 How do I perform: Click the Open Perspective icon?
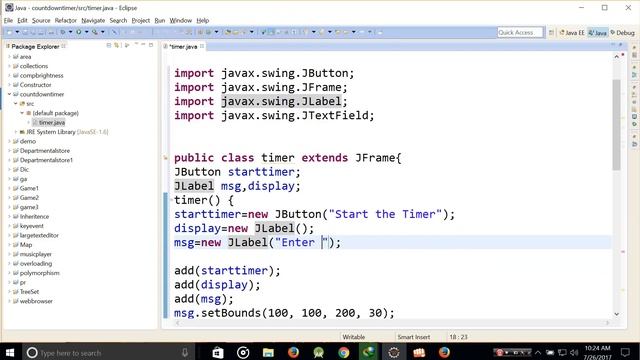coord(551,32)
